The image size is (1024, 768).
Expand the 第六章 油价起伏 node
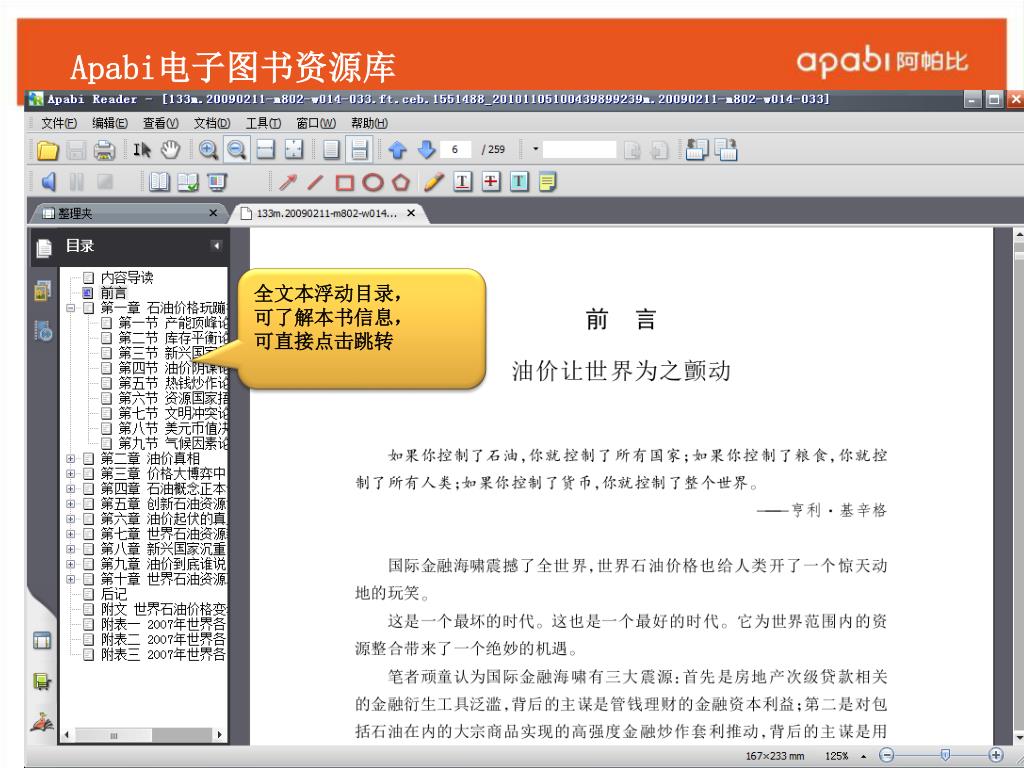71,519
